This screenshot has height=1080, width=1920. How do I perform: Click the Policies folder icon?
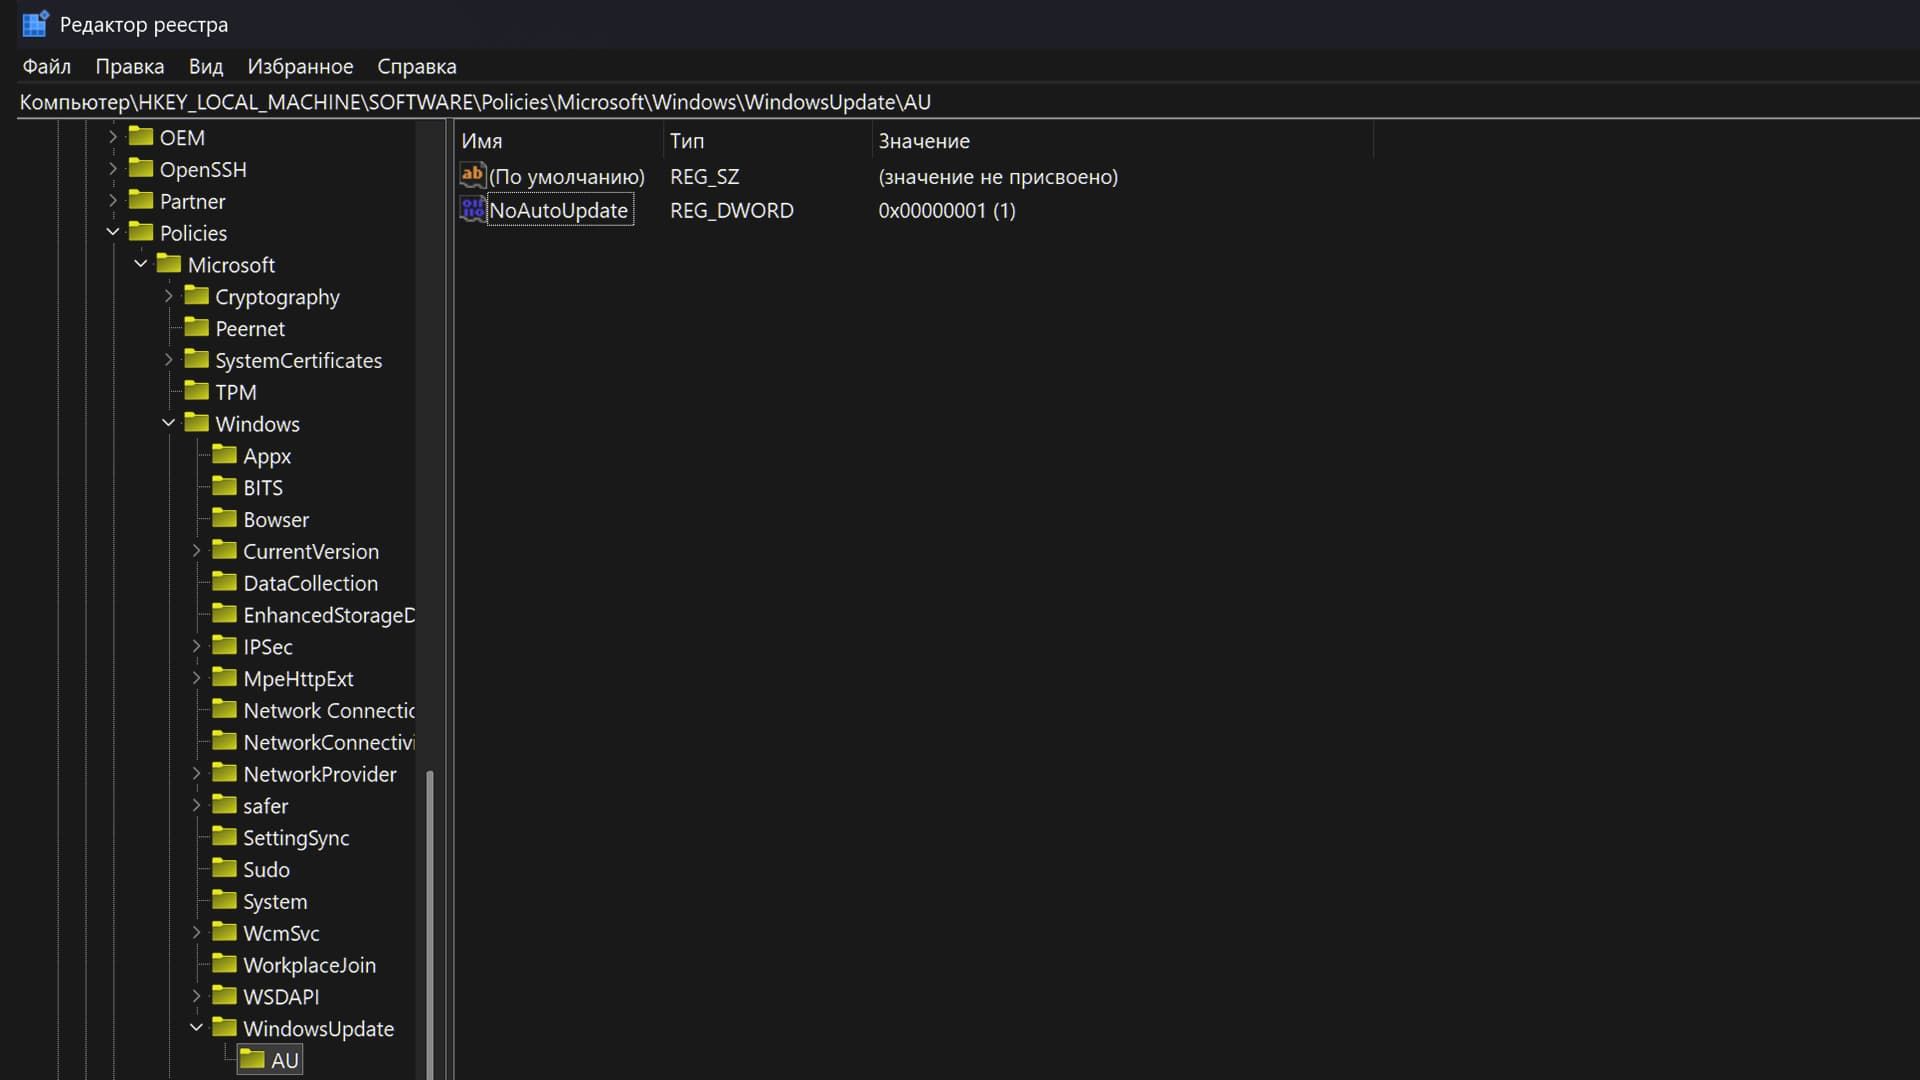(x=141, y=232)
